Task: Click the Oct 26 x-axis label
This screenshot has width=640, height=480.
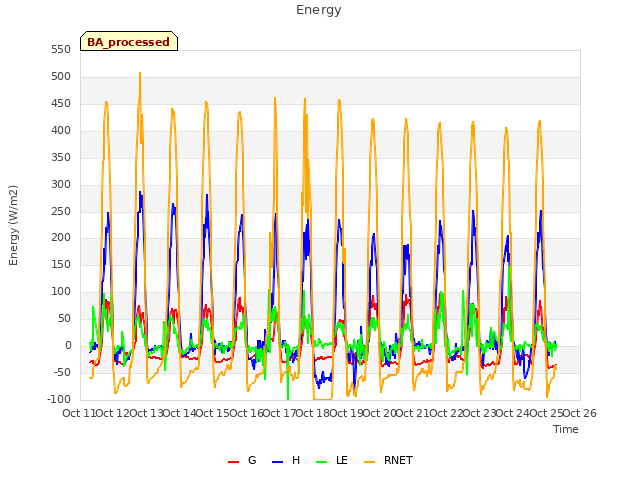Action: point(580,413)
